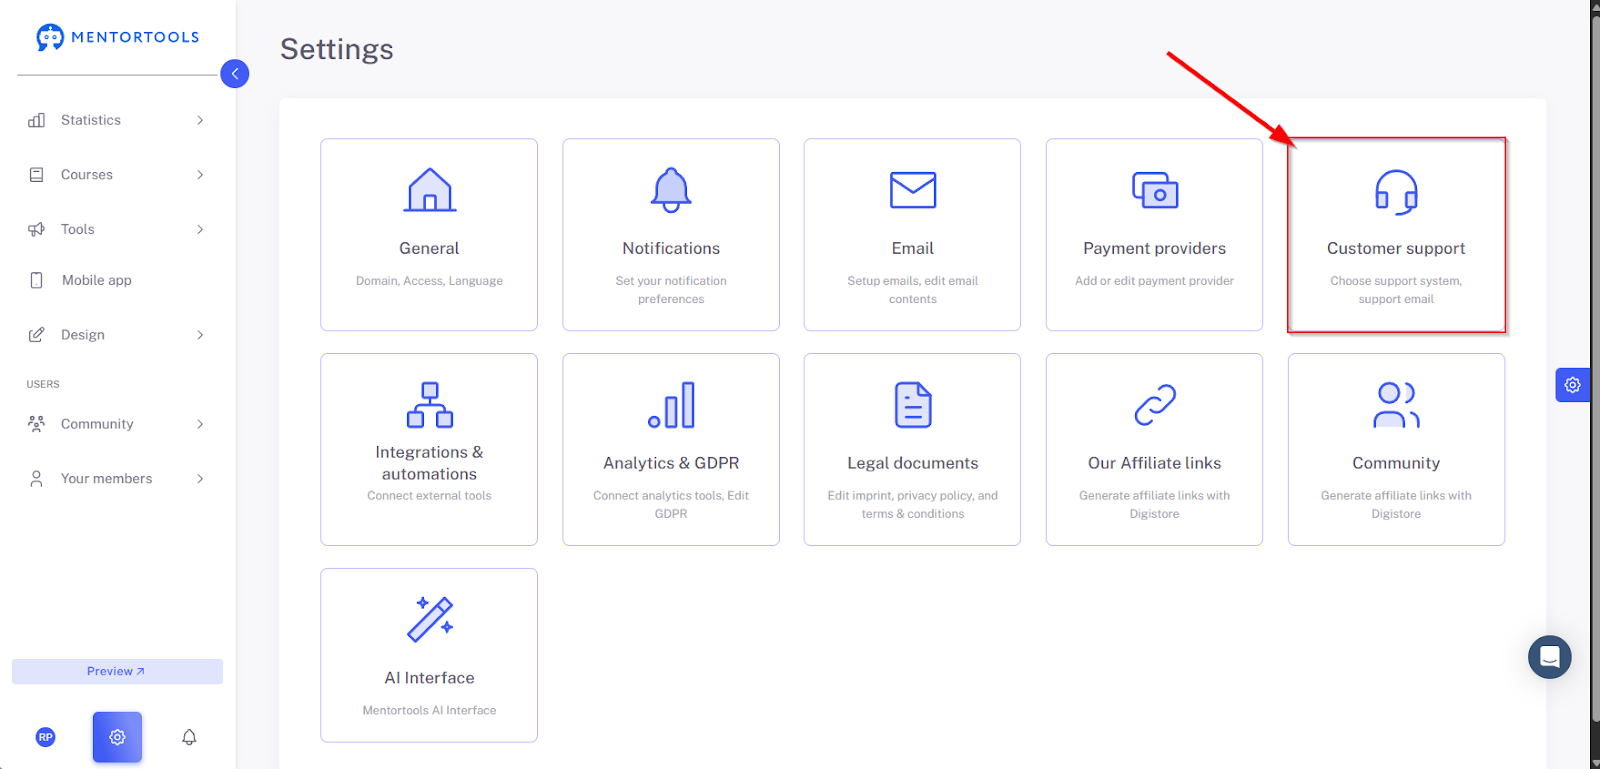Click the Design pencil icon
The height and width of the screenshot is (769, 1600).
[37, 335]
